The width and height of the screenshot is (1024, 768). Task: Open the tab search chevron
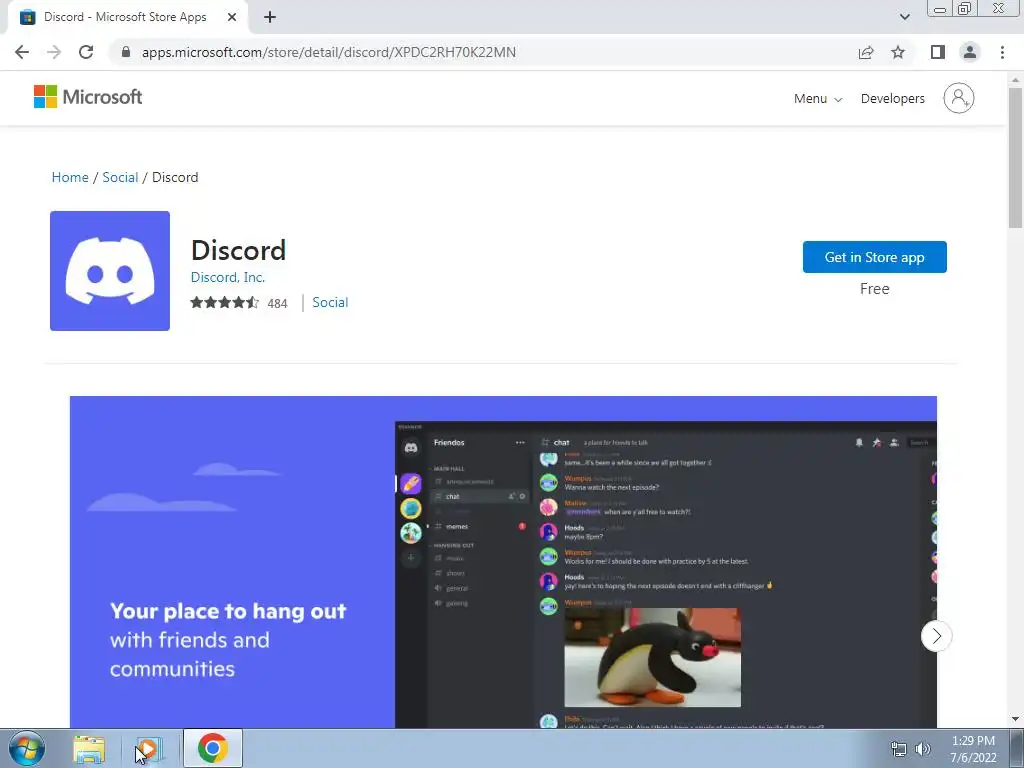click(x=904, y=17)
